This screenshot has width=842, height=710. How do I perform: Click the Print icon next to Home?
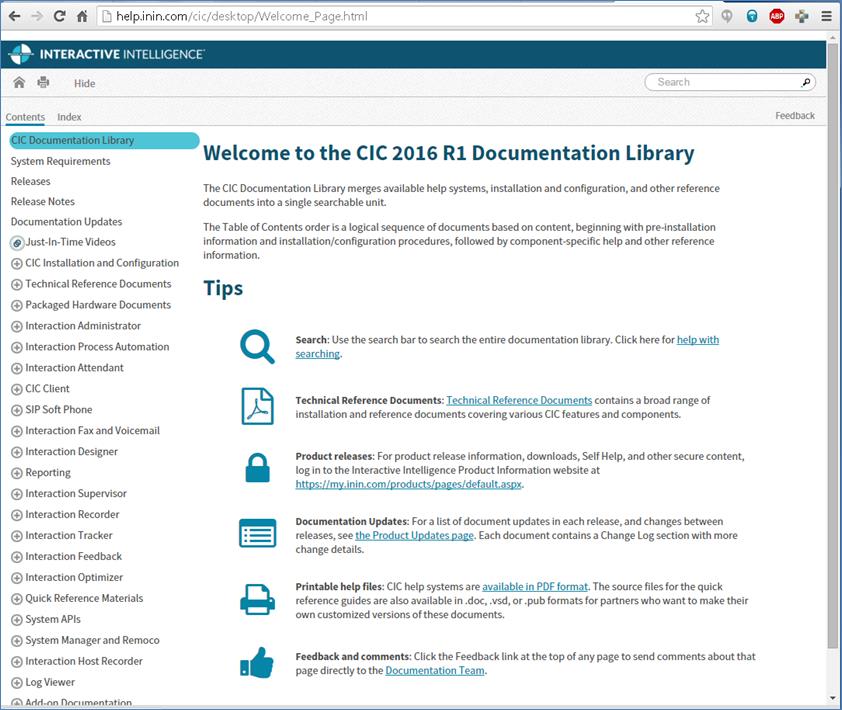coord(43,83)
